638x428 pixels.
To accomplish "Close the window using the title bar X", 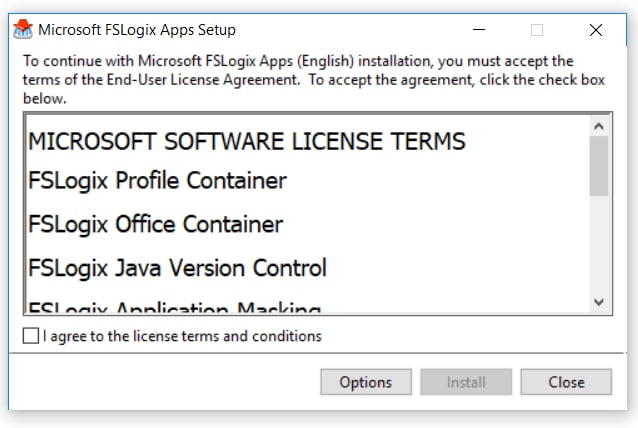I will (596, 30).
